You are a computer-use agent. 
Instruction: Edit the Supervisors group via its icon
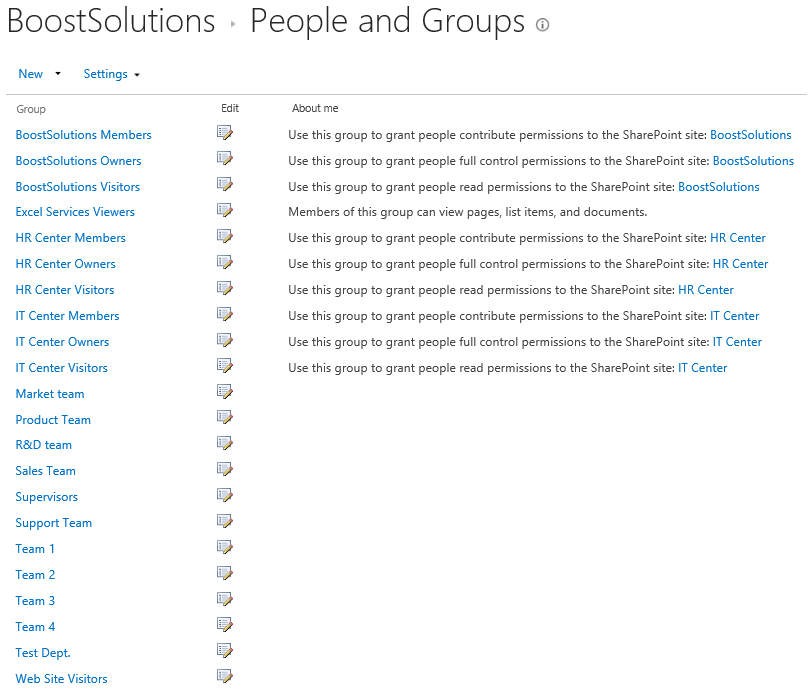tap(225, 496)
